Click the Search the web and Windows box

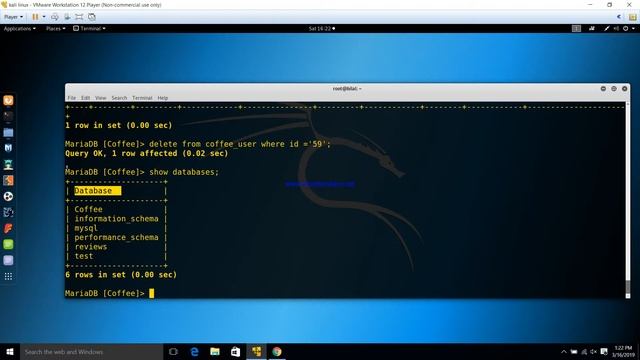[x=91, y=352]
